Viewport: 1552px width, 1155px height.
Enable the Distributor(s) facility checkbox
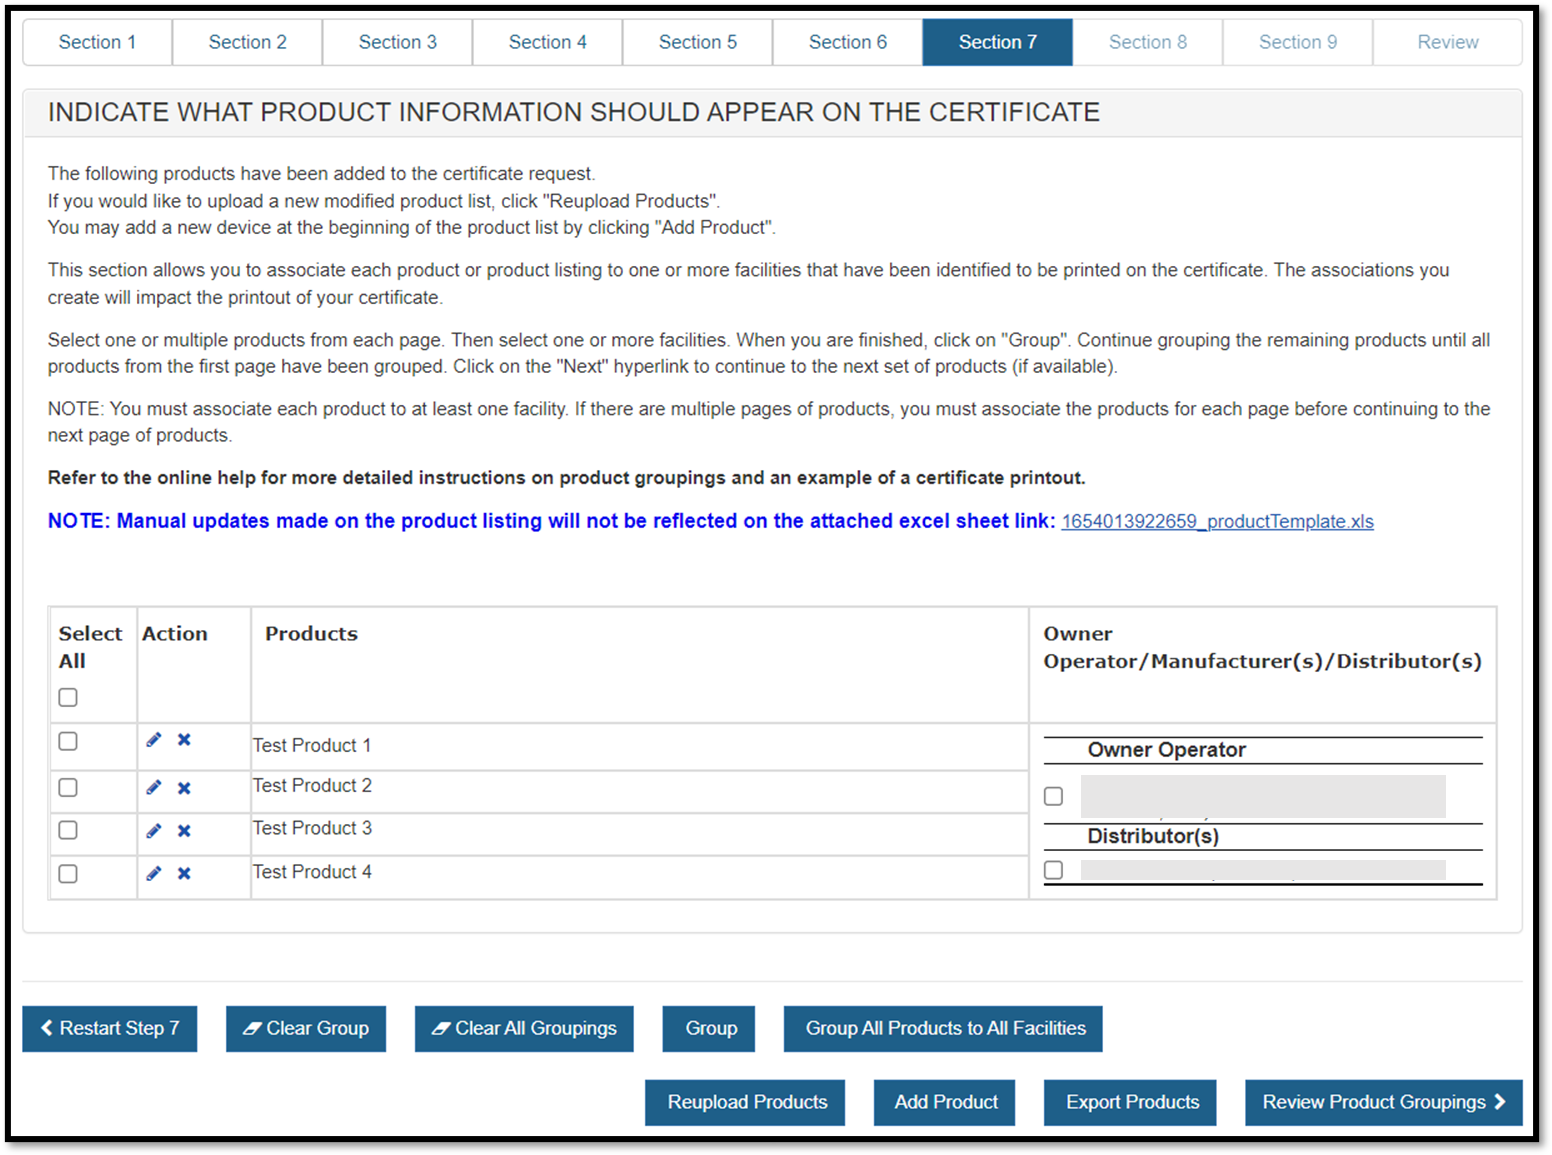[x=1053, y=870]
